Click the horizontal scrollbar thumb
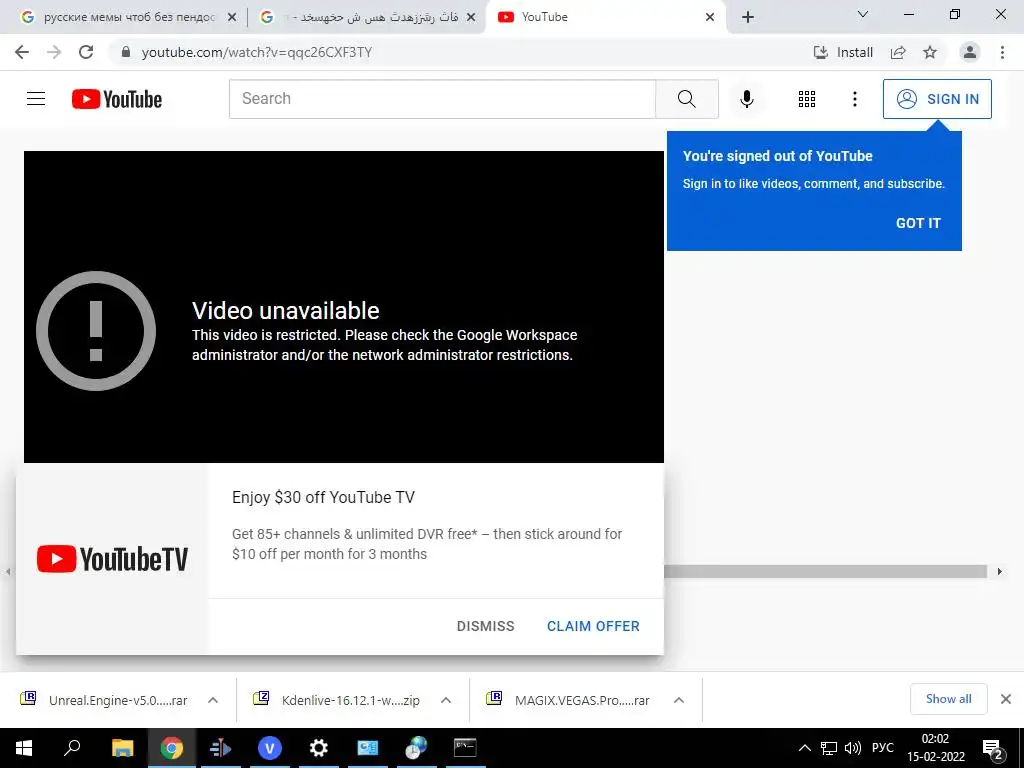Screen dimensions: 1024x768 (x=825, y=571)
